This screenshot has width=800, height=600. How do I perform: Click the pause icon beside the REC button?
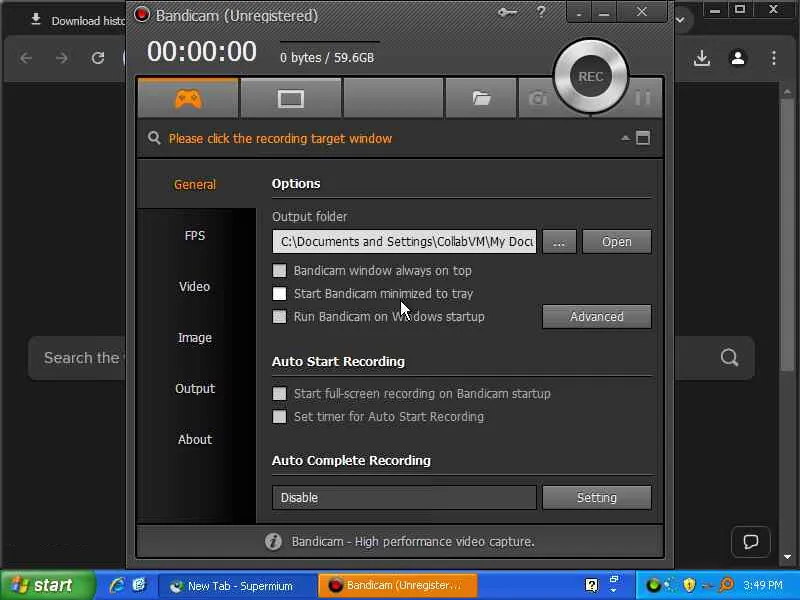click(x=643, y=98)
